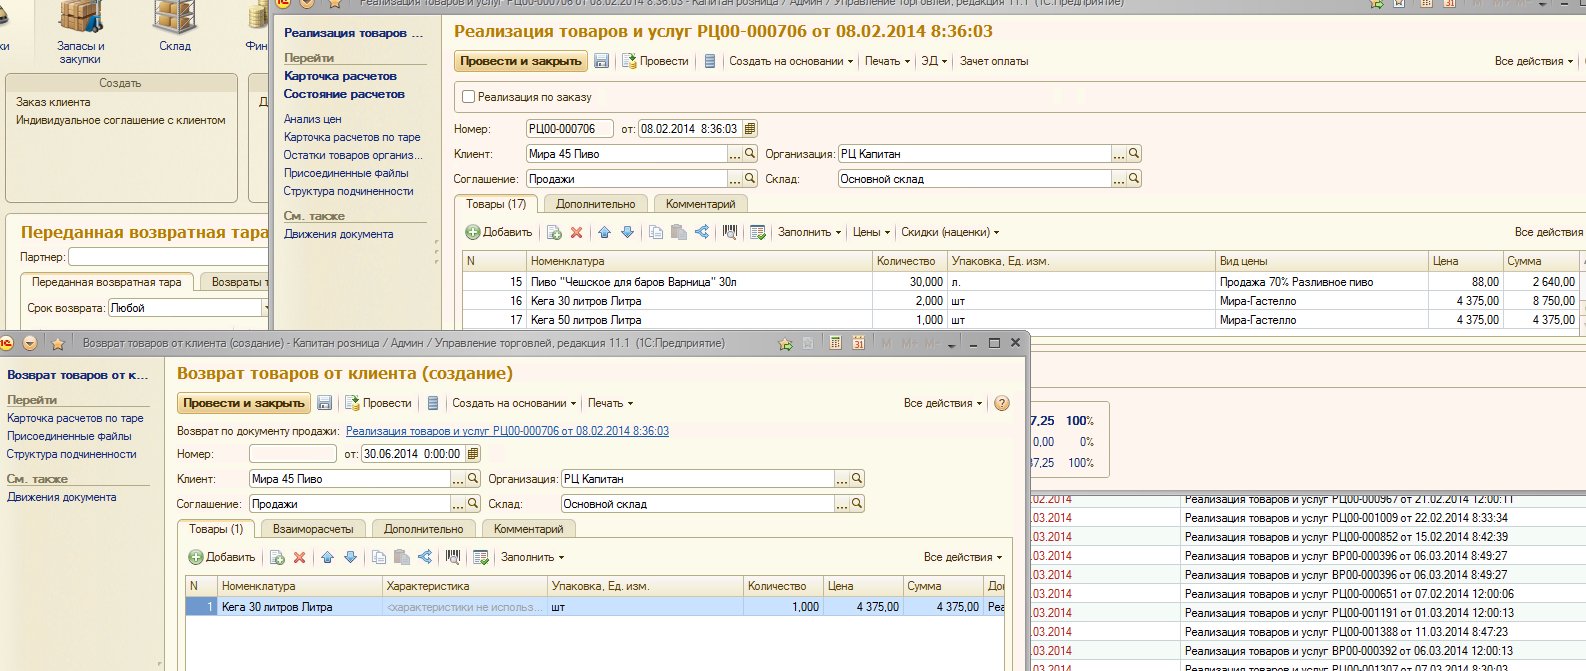Image resolution: width=1586 pixels, height=671 pixels.
Task: Click barcode scan icon in return toolbar
Action: click(x=453, y=557)
